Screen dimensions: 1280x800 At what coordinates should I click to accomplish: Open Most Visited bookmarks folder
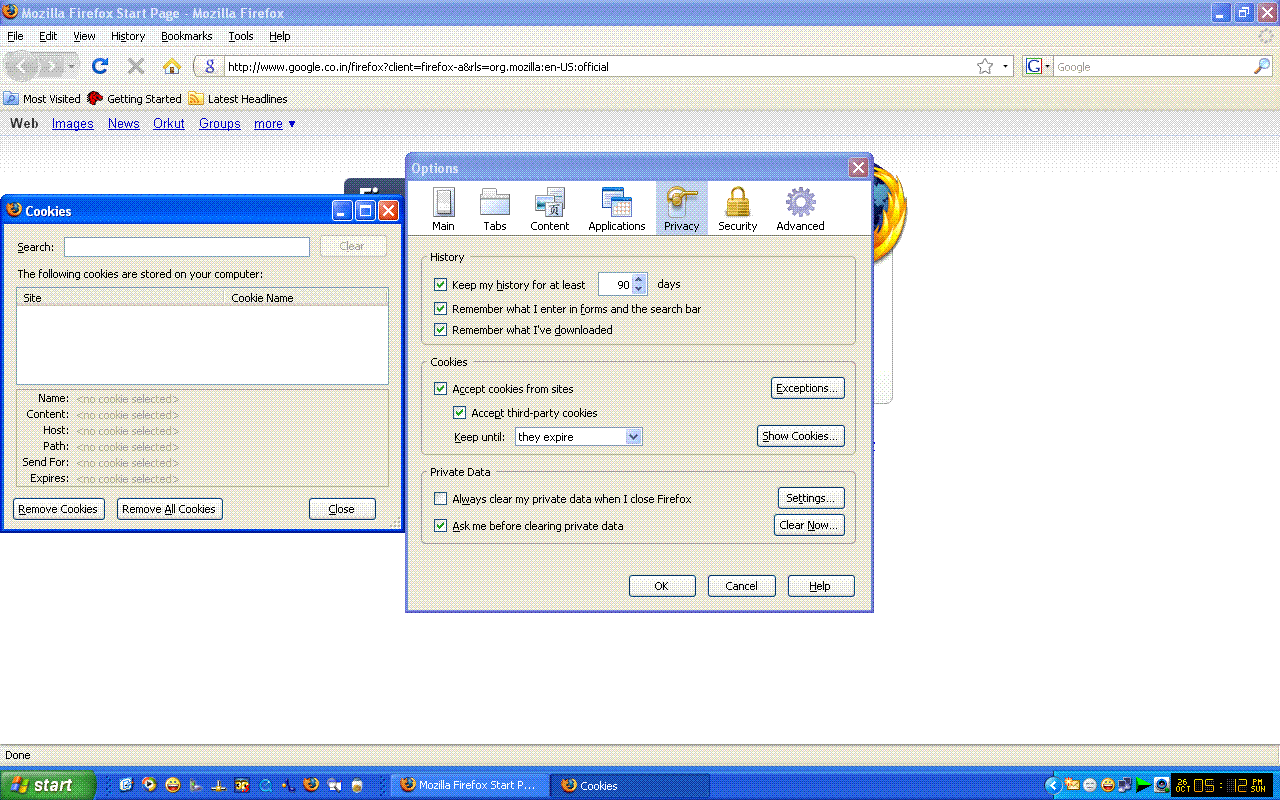coord(42,99)
